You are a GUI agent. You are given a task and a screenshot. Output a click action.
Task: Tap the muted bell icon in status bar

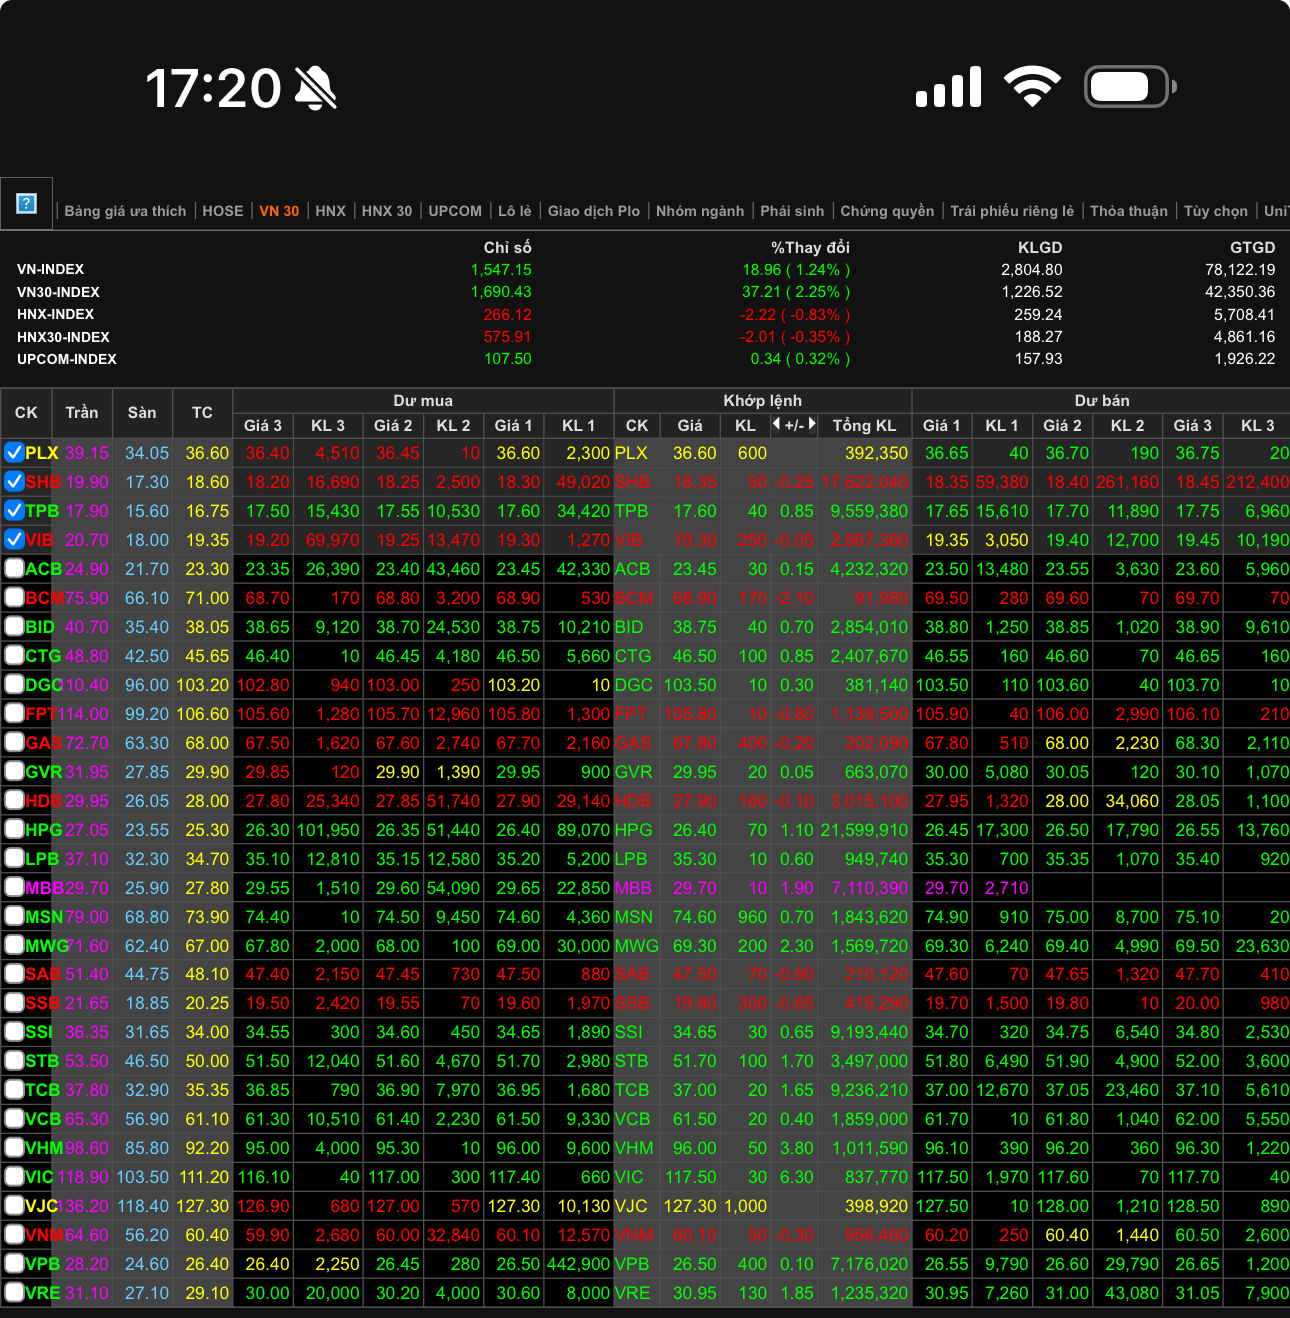316,88
